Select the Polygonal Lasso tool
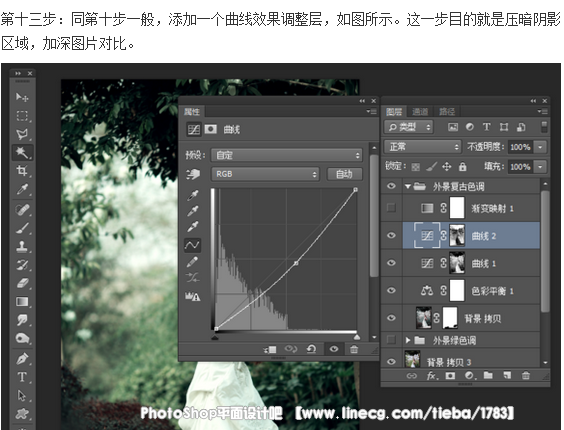564x430 pixels. tap(22, 134)
